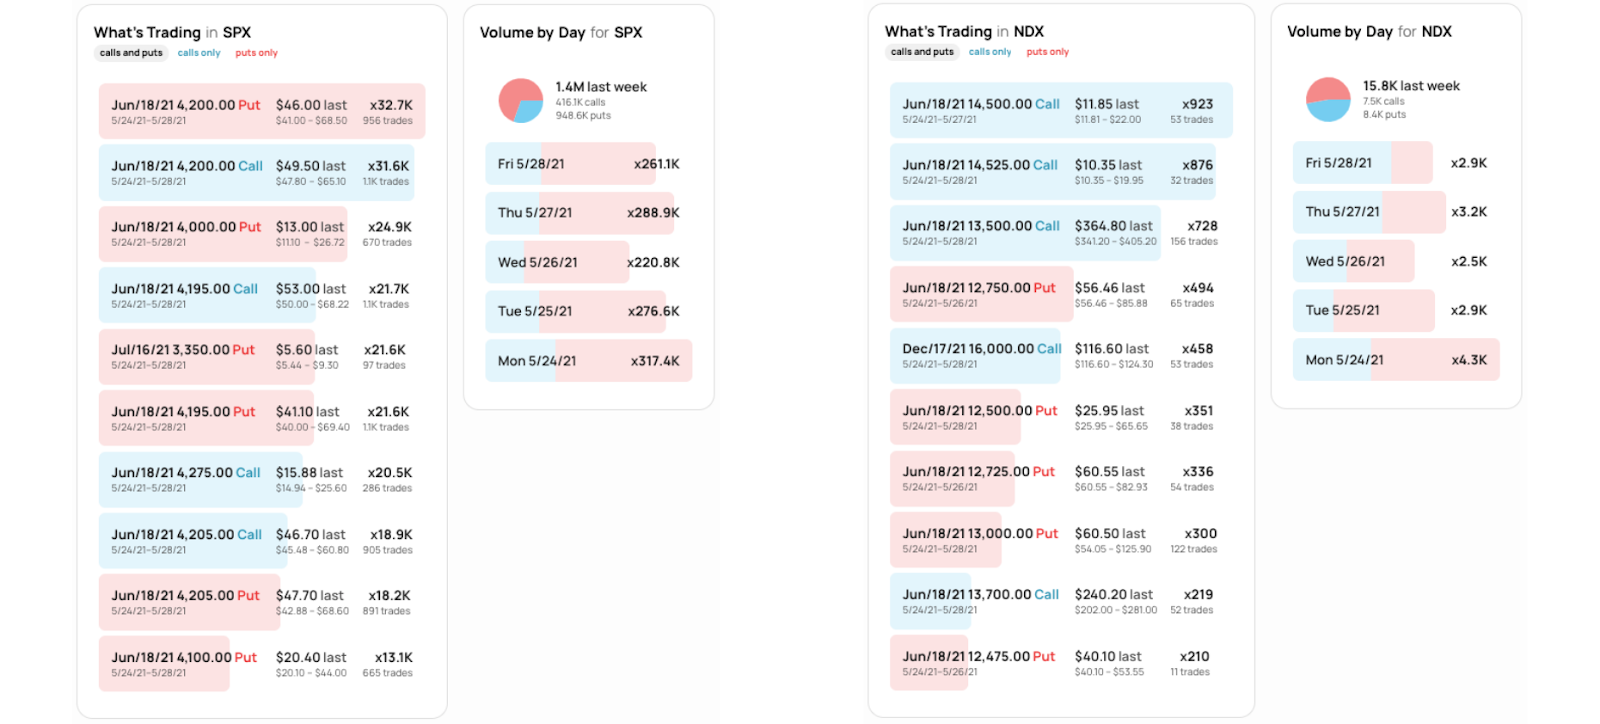Click the NDX Jun/18/21 13,700.00 Call entry

[x=1060, y=601]
